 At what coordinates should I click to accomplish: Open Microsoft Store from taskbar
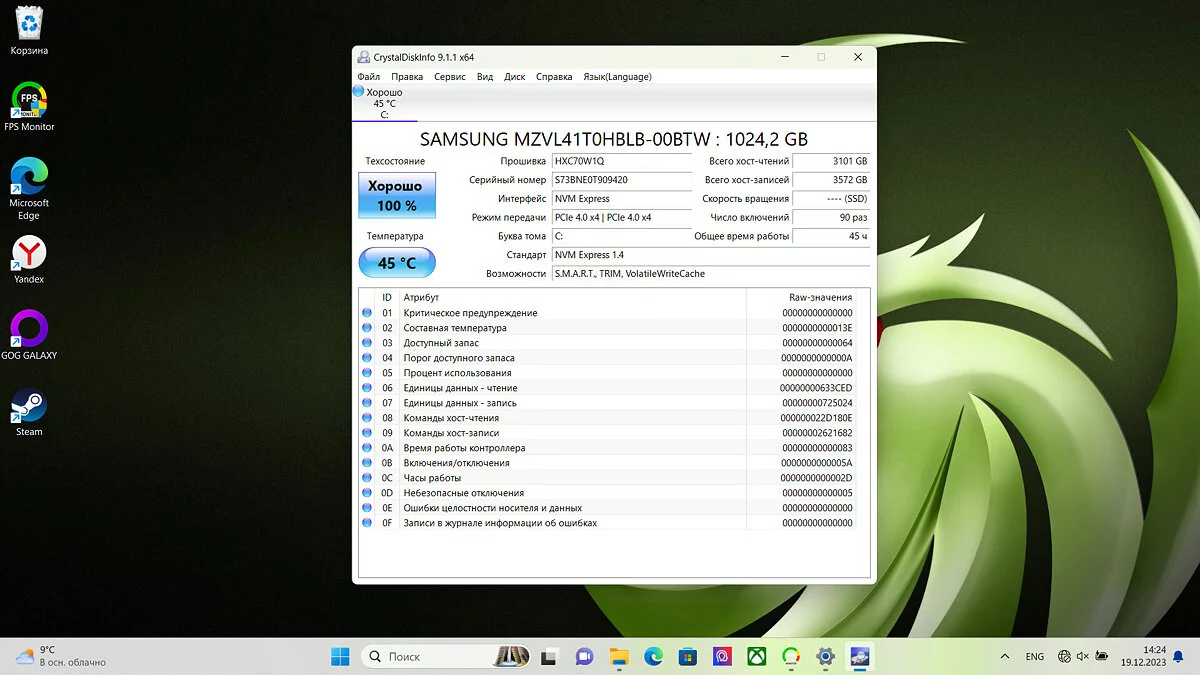[687, 656]
